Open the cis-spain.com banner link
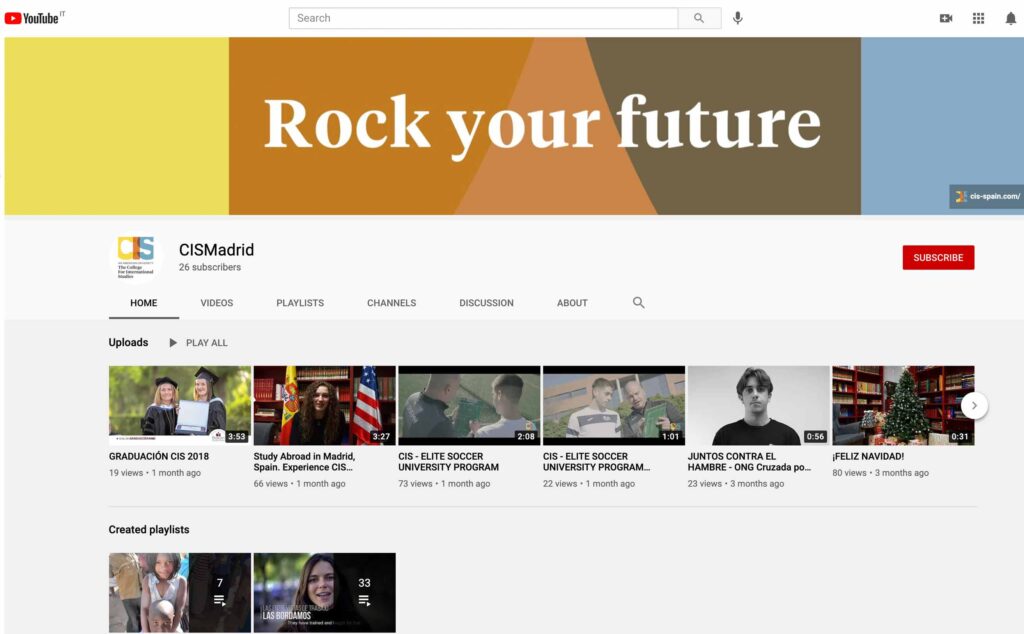This screenshot has height=634, width=1024. coord(986,197)
